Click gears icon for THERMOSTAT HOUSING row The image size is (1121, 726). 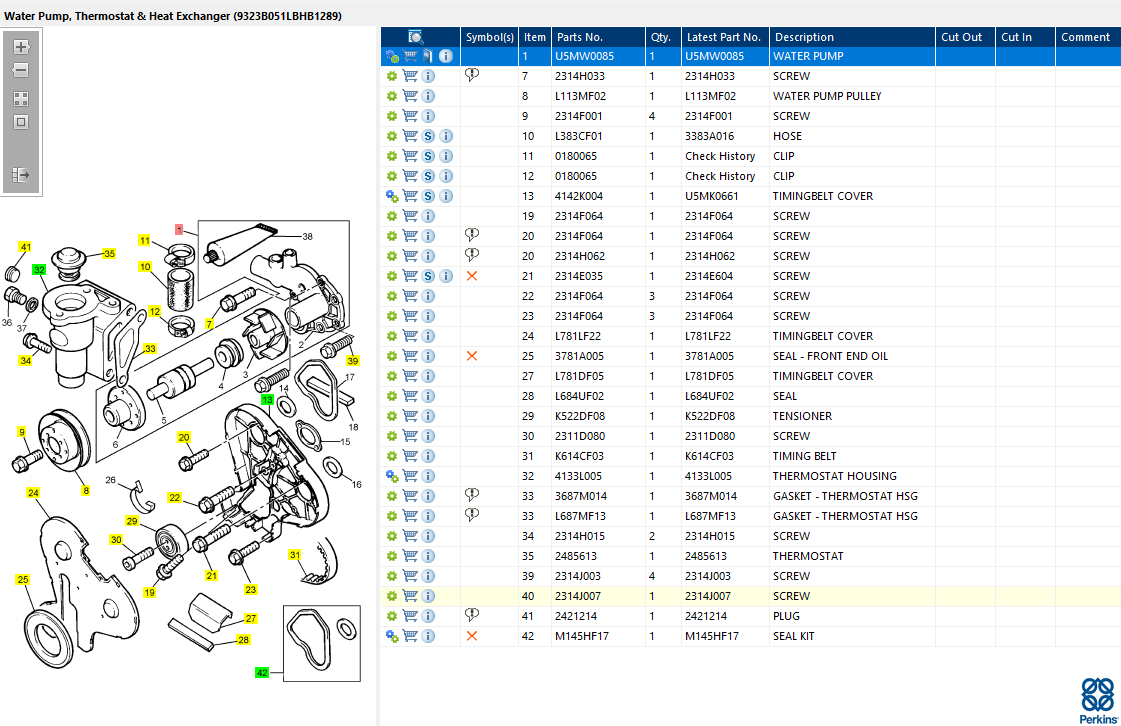pos(392,476)
